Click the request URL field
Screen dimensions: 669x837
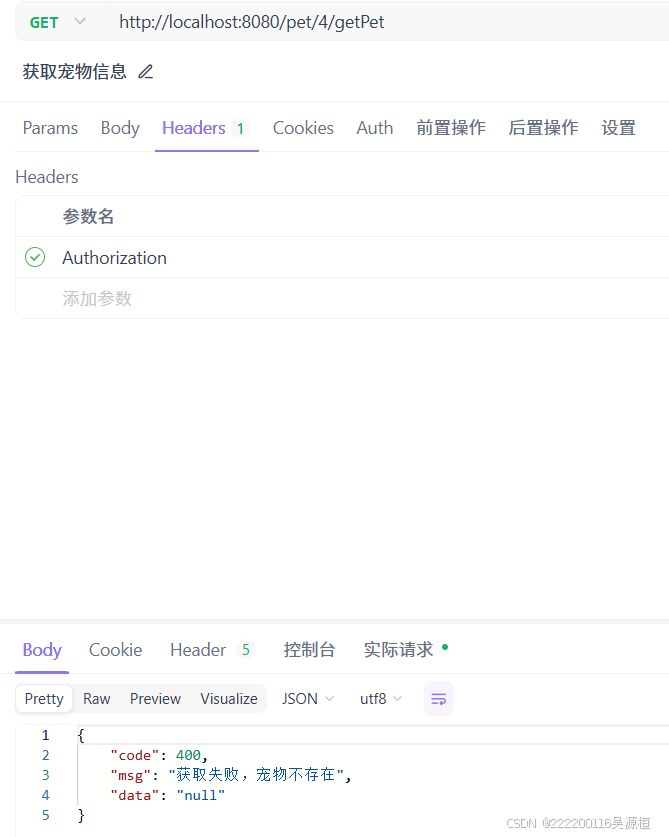click(x=387, y=22)
